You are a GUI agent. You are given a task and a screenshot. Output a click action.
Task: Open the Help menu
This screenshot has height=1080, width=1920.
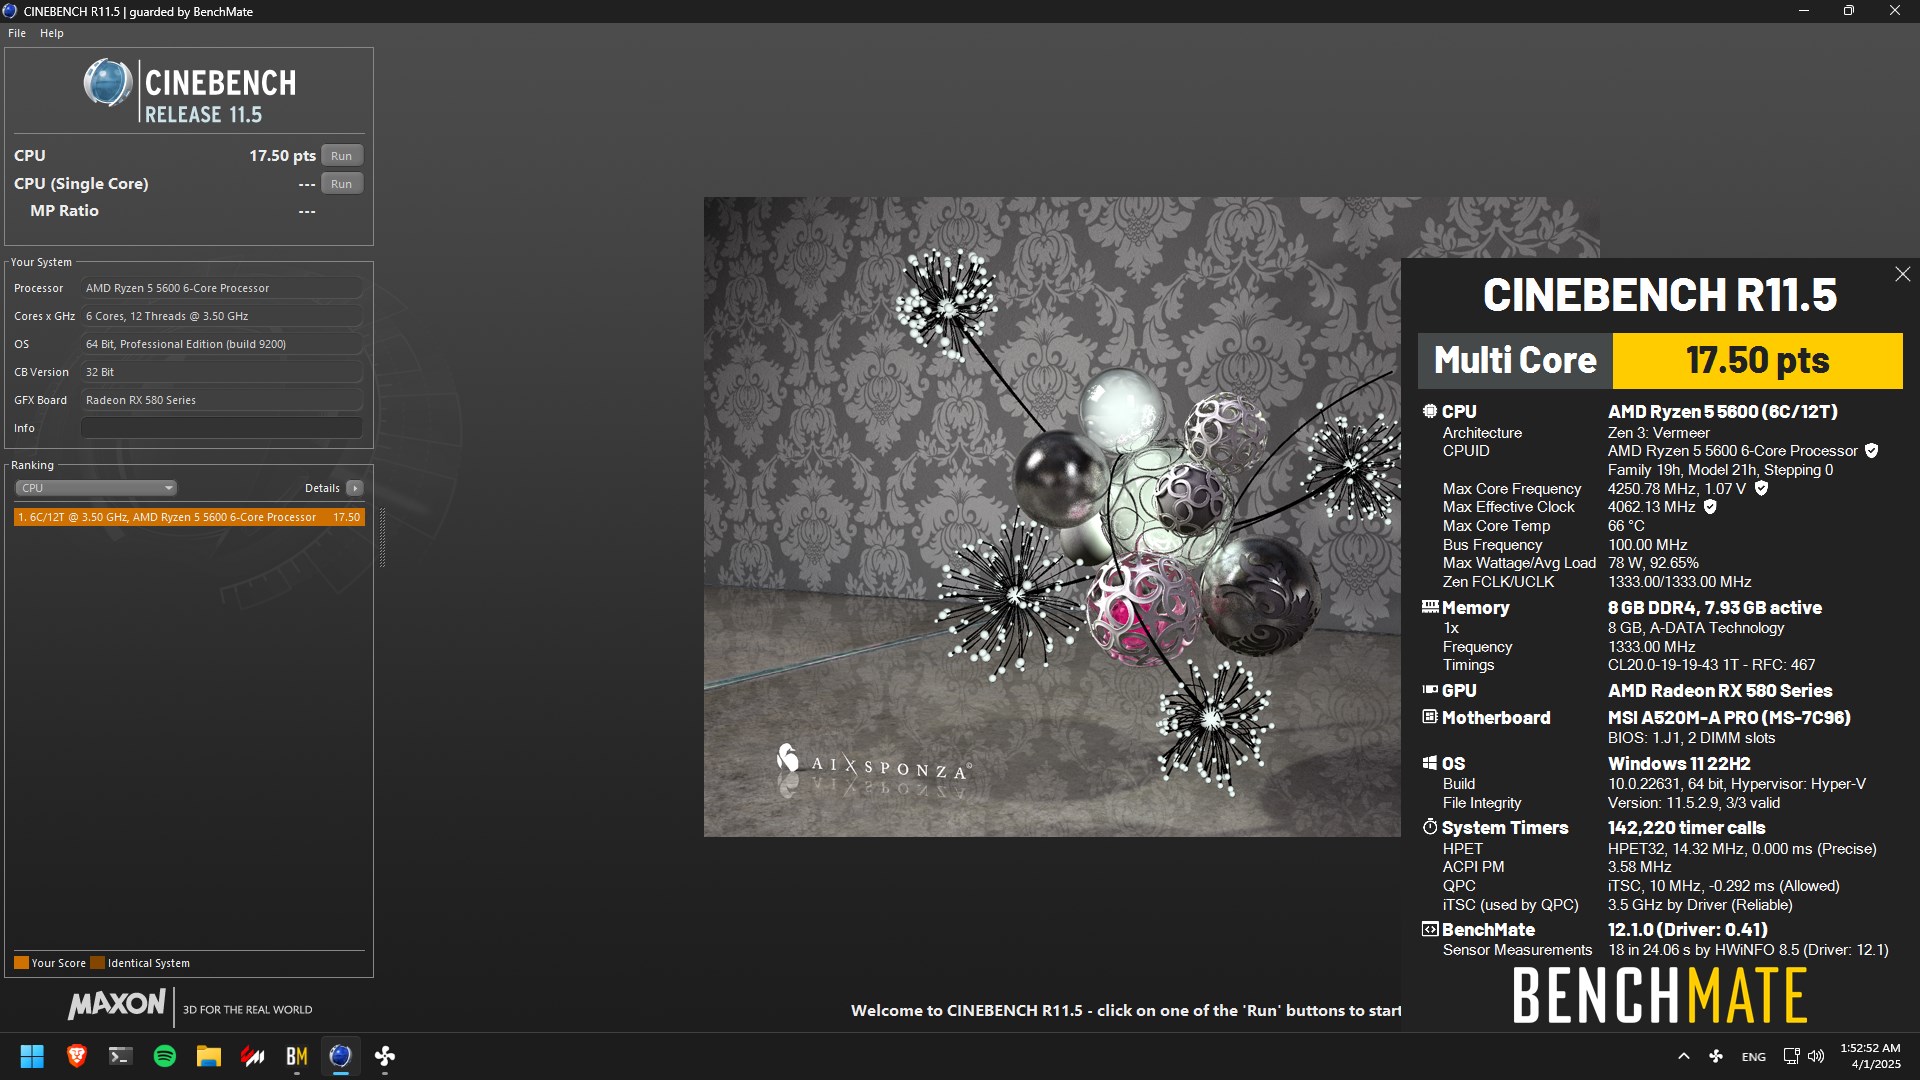point(52,33)
